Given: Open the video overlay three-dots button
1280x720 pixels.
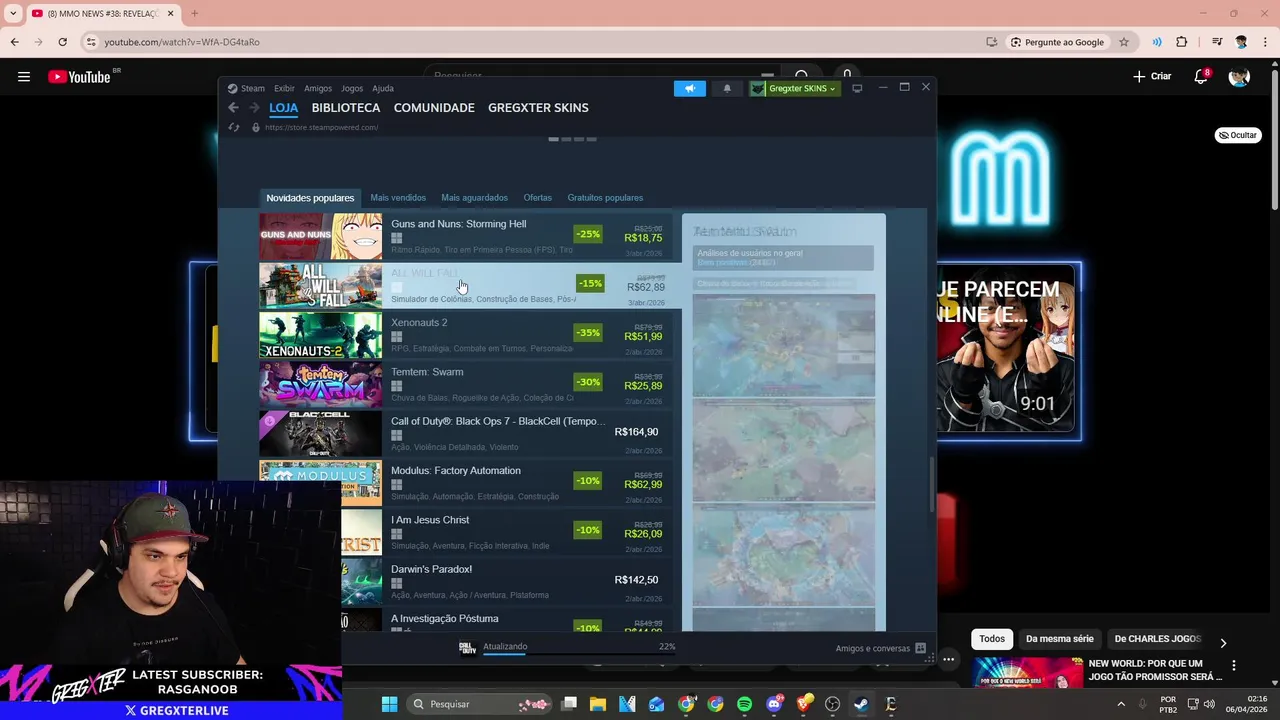Looking at the screenshot, I should point(948,659).
